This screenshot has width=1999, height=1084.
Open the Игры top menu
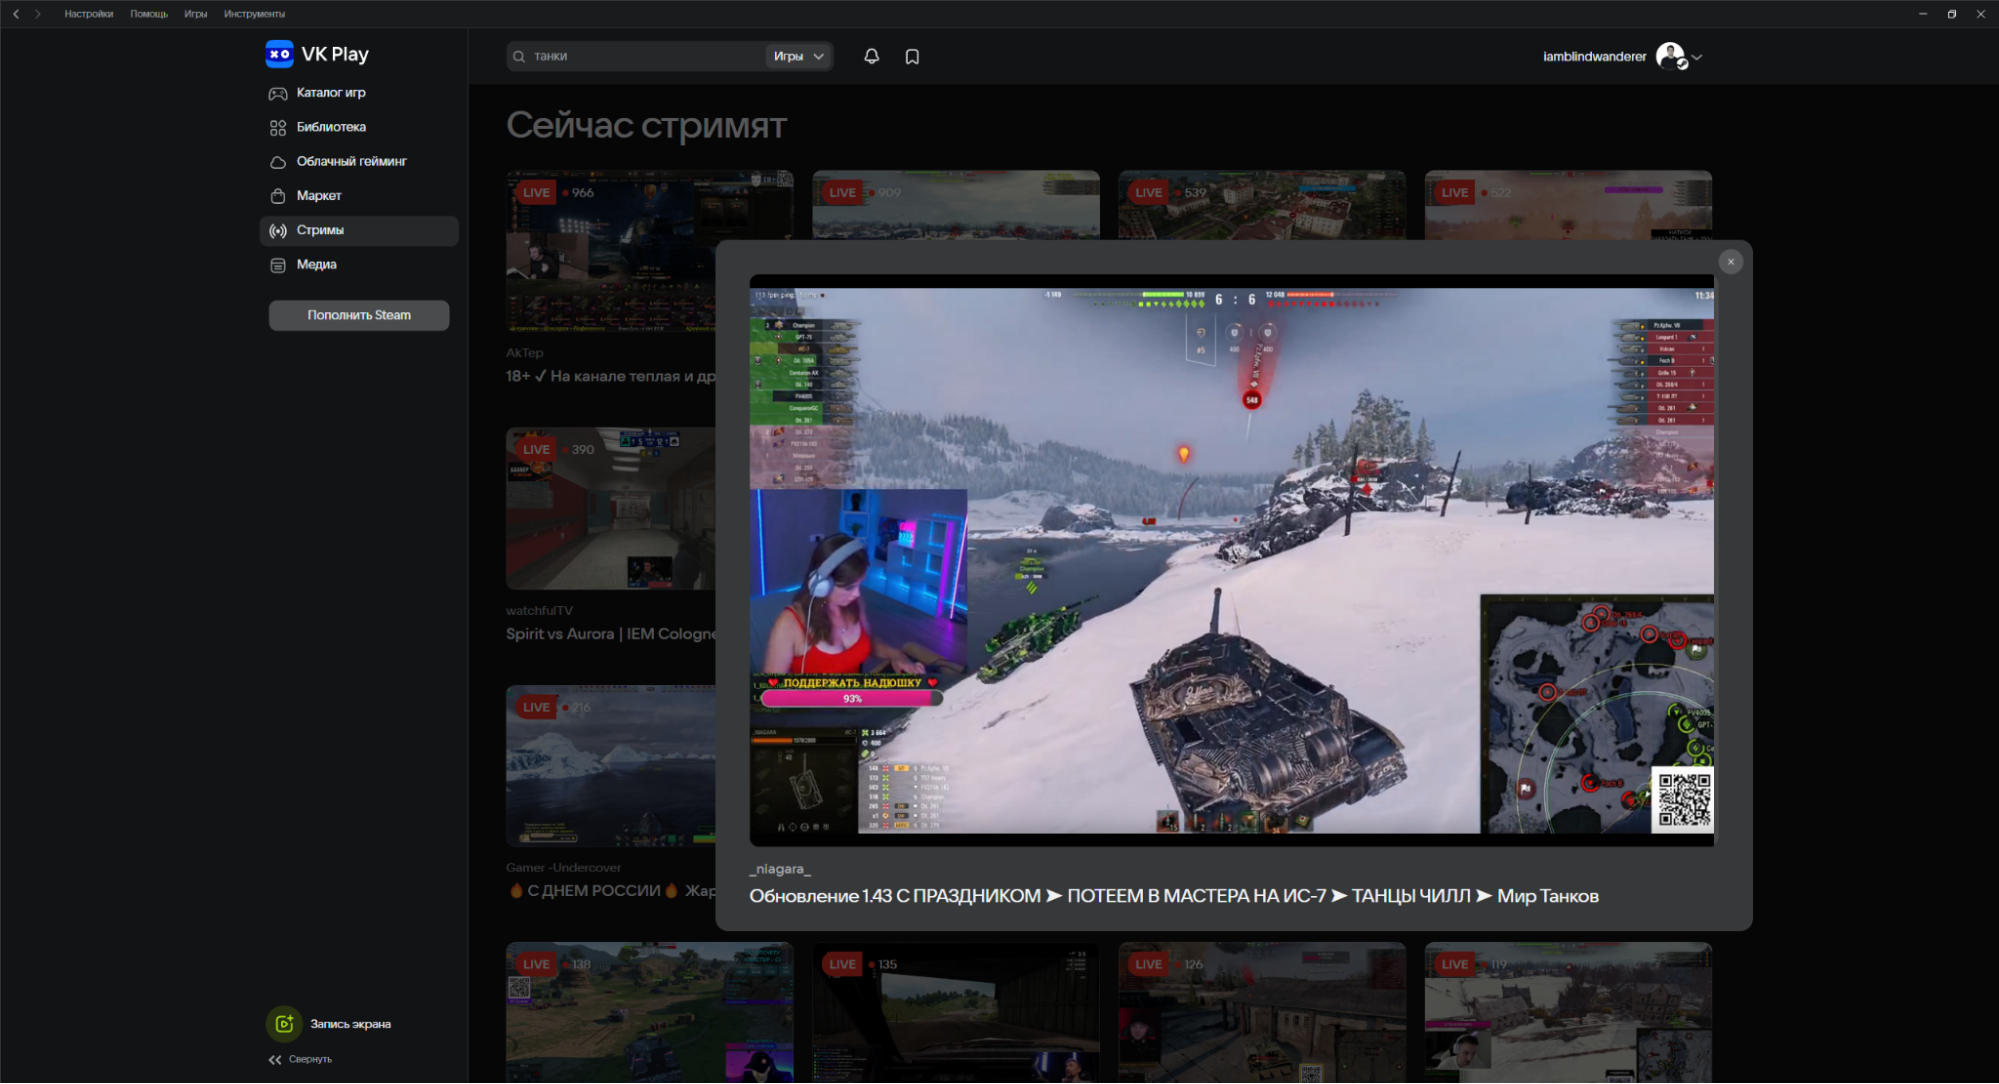tap(196, 14)
